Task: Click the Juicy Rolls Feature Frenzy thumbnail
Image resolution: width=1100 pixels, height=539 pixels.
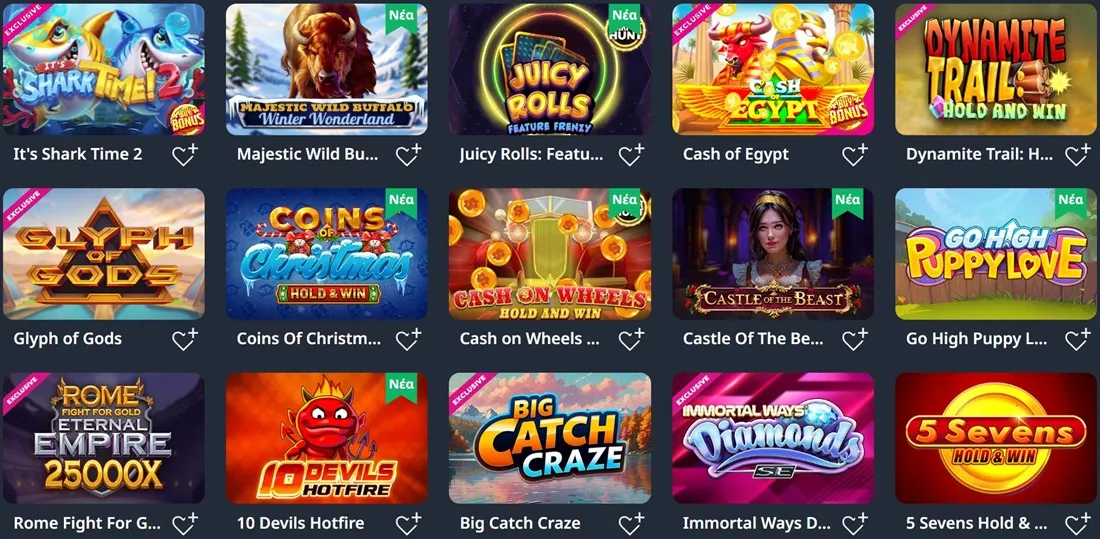Action: pos(550,69)
